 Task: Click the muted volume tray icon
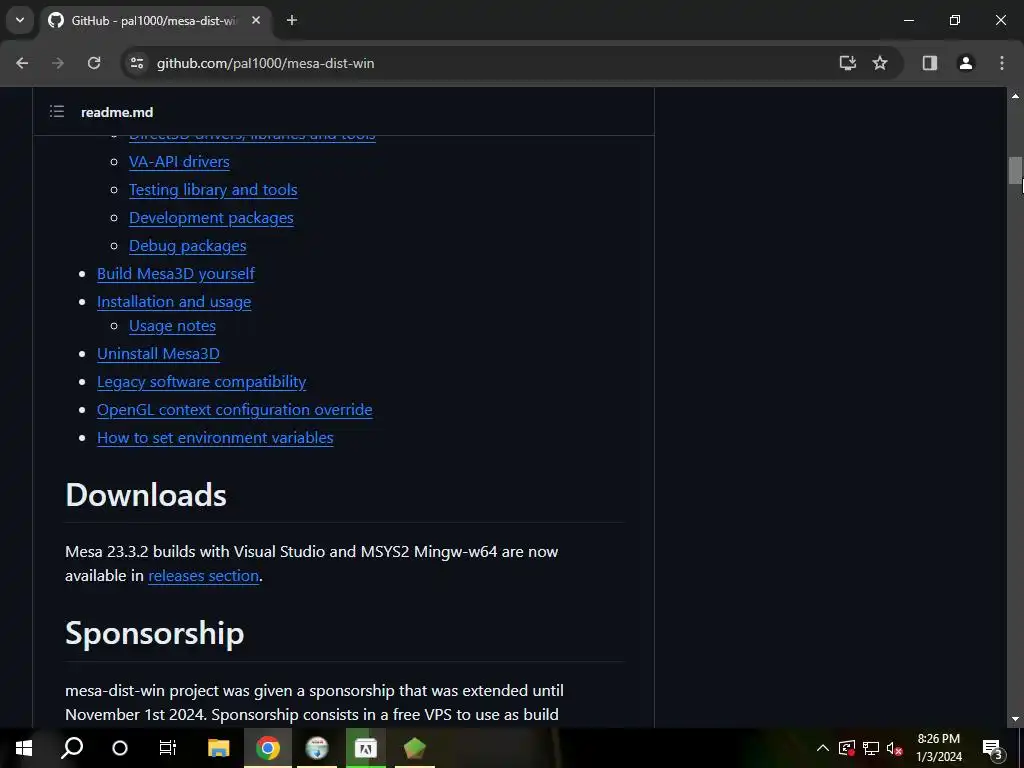(895, 748)
